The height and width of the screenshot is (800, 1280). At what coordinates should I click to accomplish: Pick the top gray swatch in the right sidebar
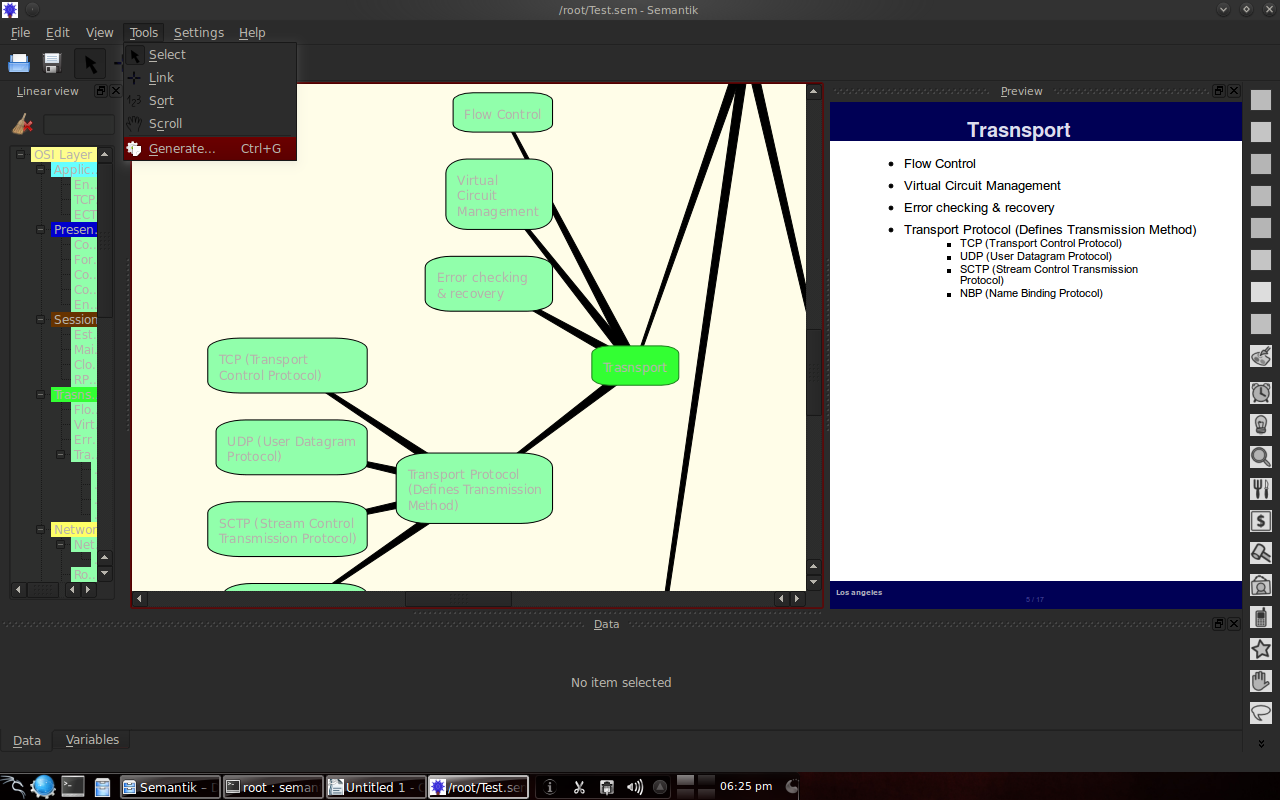pos(1260,99)
